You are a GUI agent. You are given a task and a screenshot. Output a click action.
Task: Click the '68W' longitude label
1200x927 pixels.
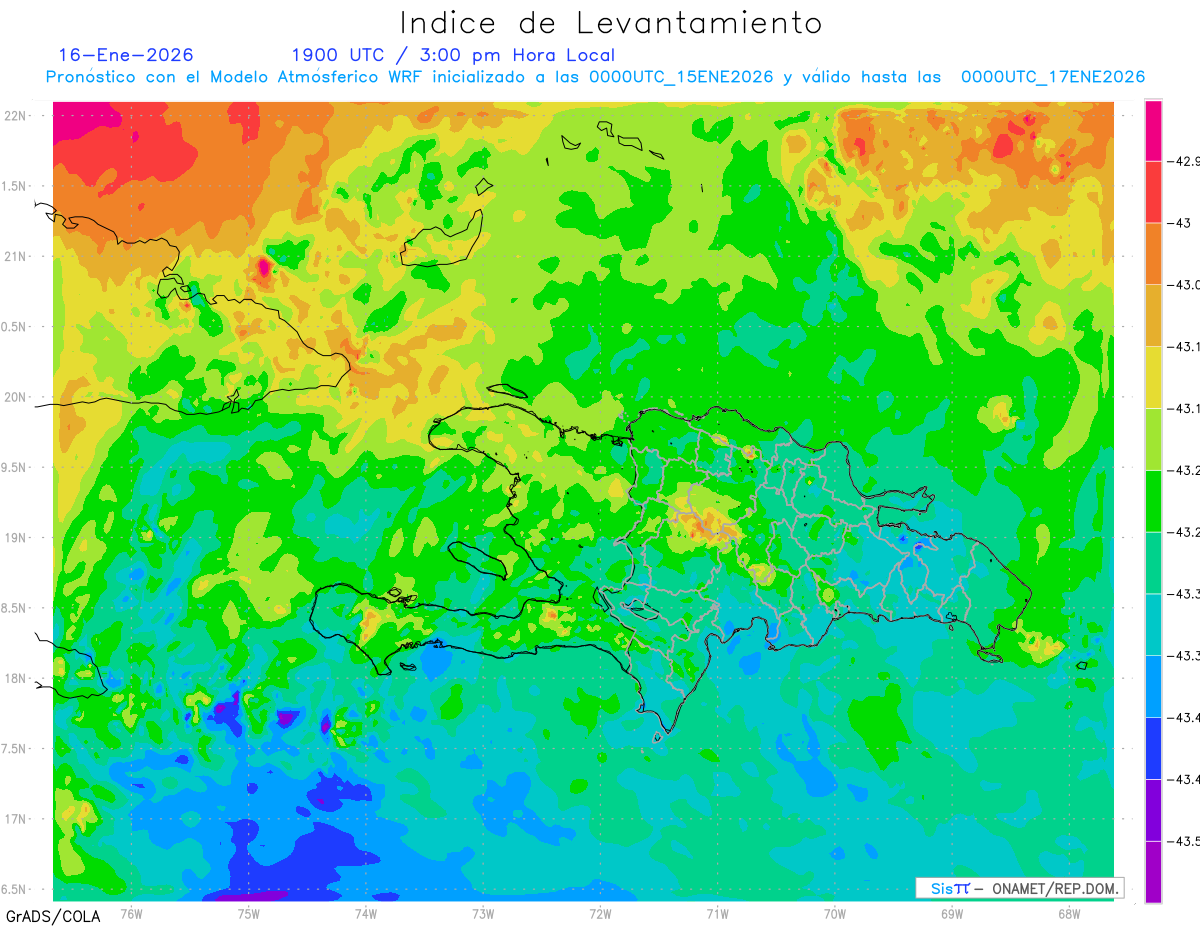pyautogui.click(x=1069, y=914)
